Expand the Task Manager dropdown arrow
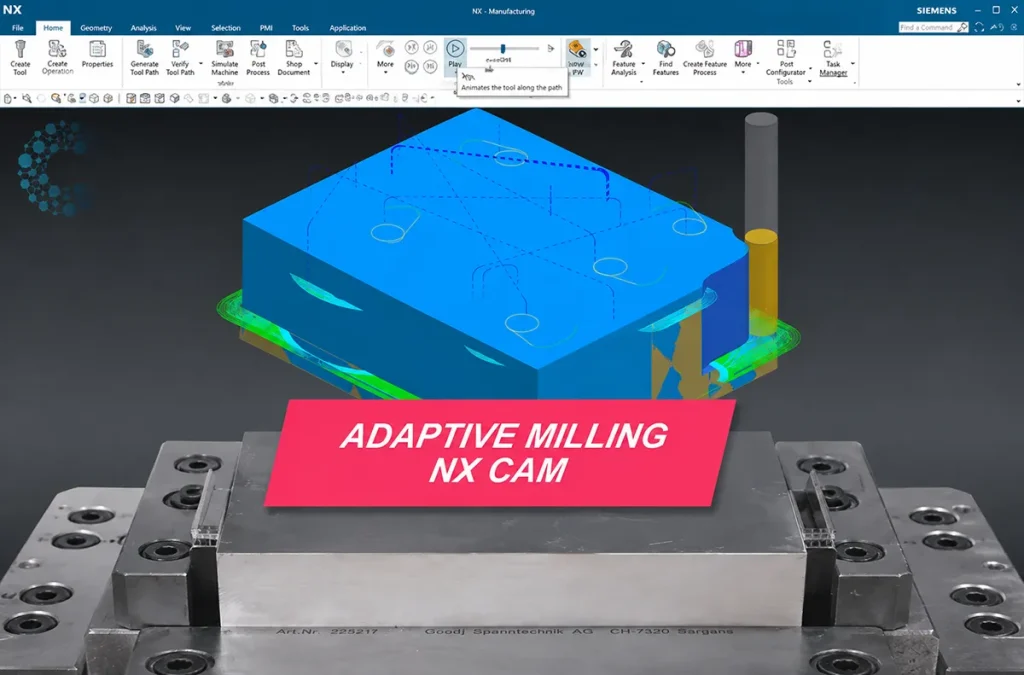The width and height of the screenshot is (1024, 675). click(853, 64)
